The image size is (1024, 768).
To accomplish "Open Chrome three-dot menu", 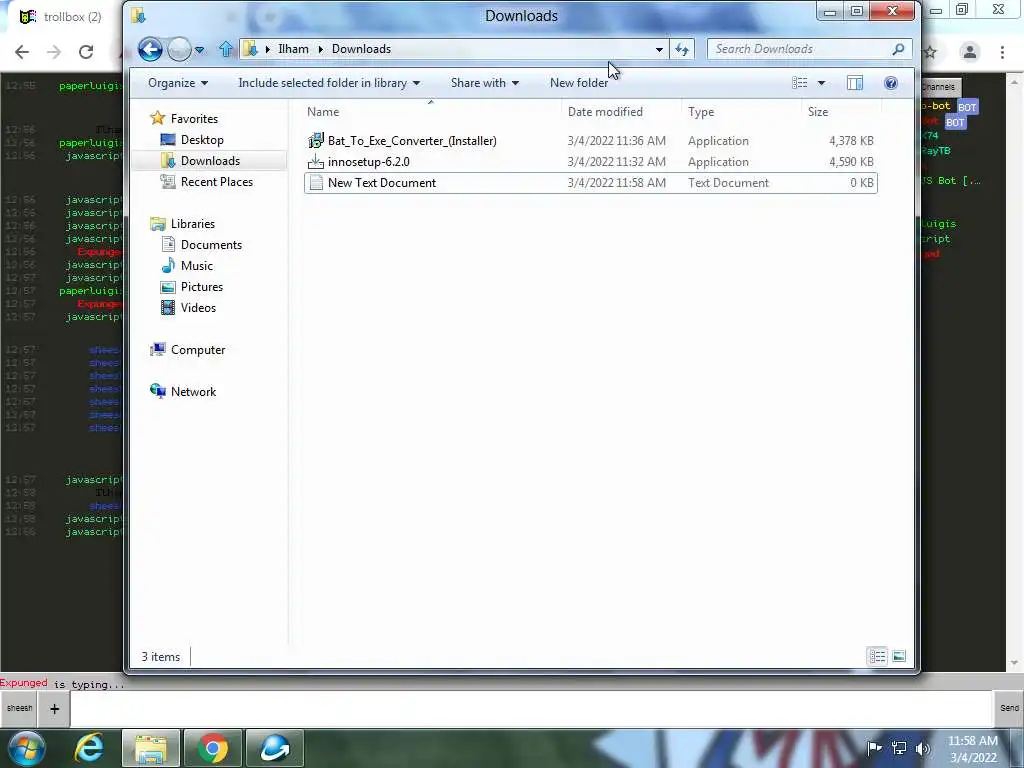I will coord(1002,52).
